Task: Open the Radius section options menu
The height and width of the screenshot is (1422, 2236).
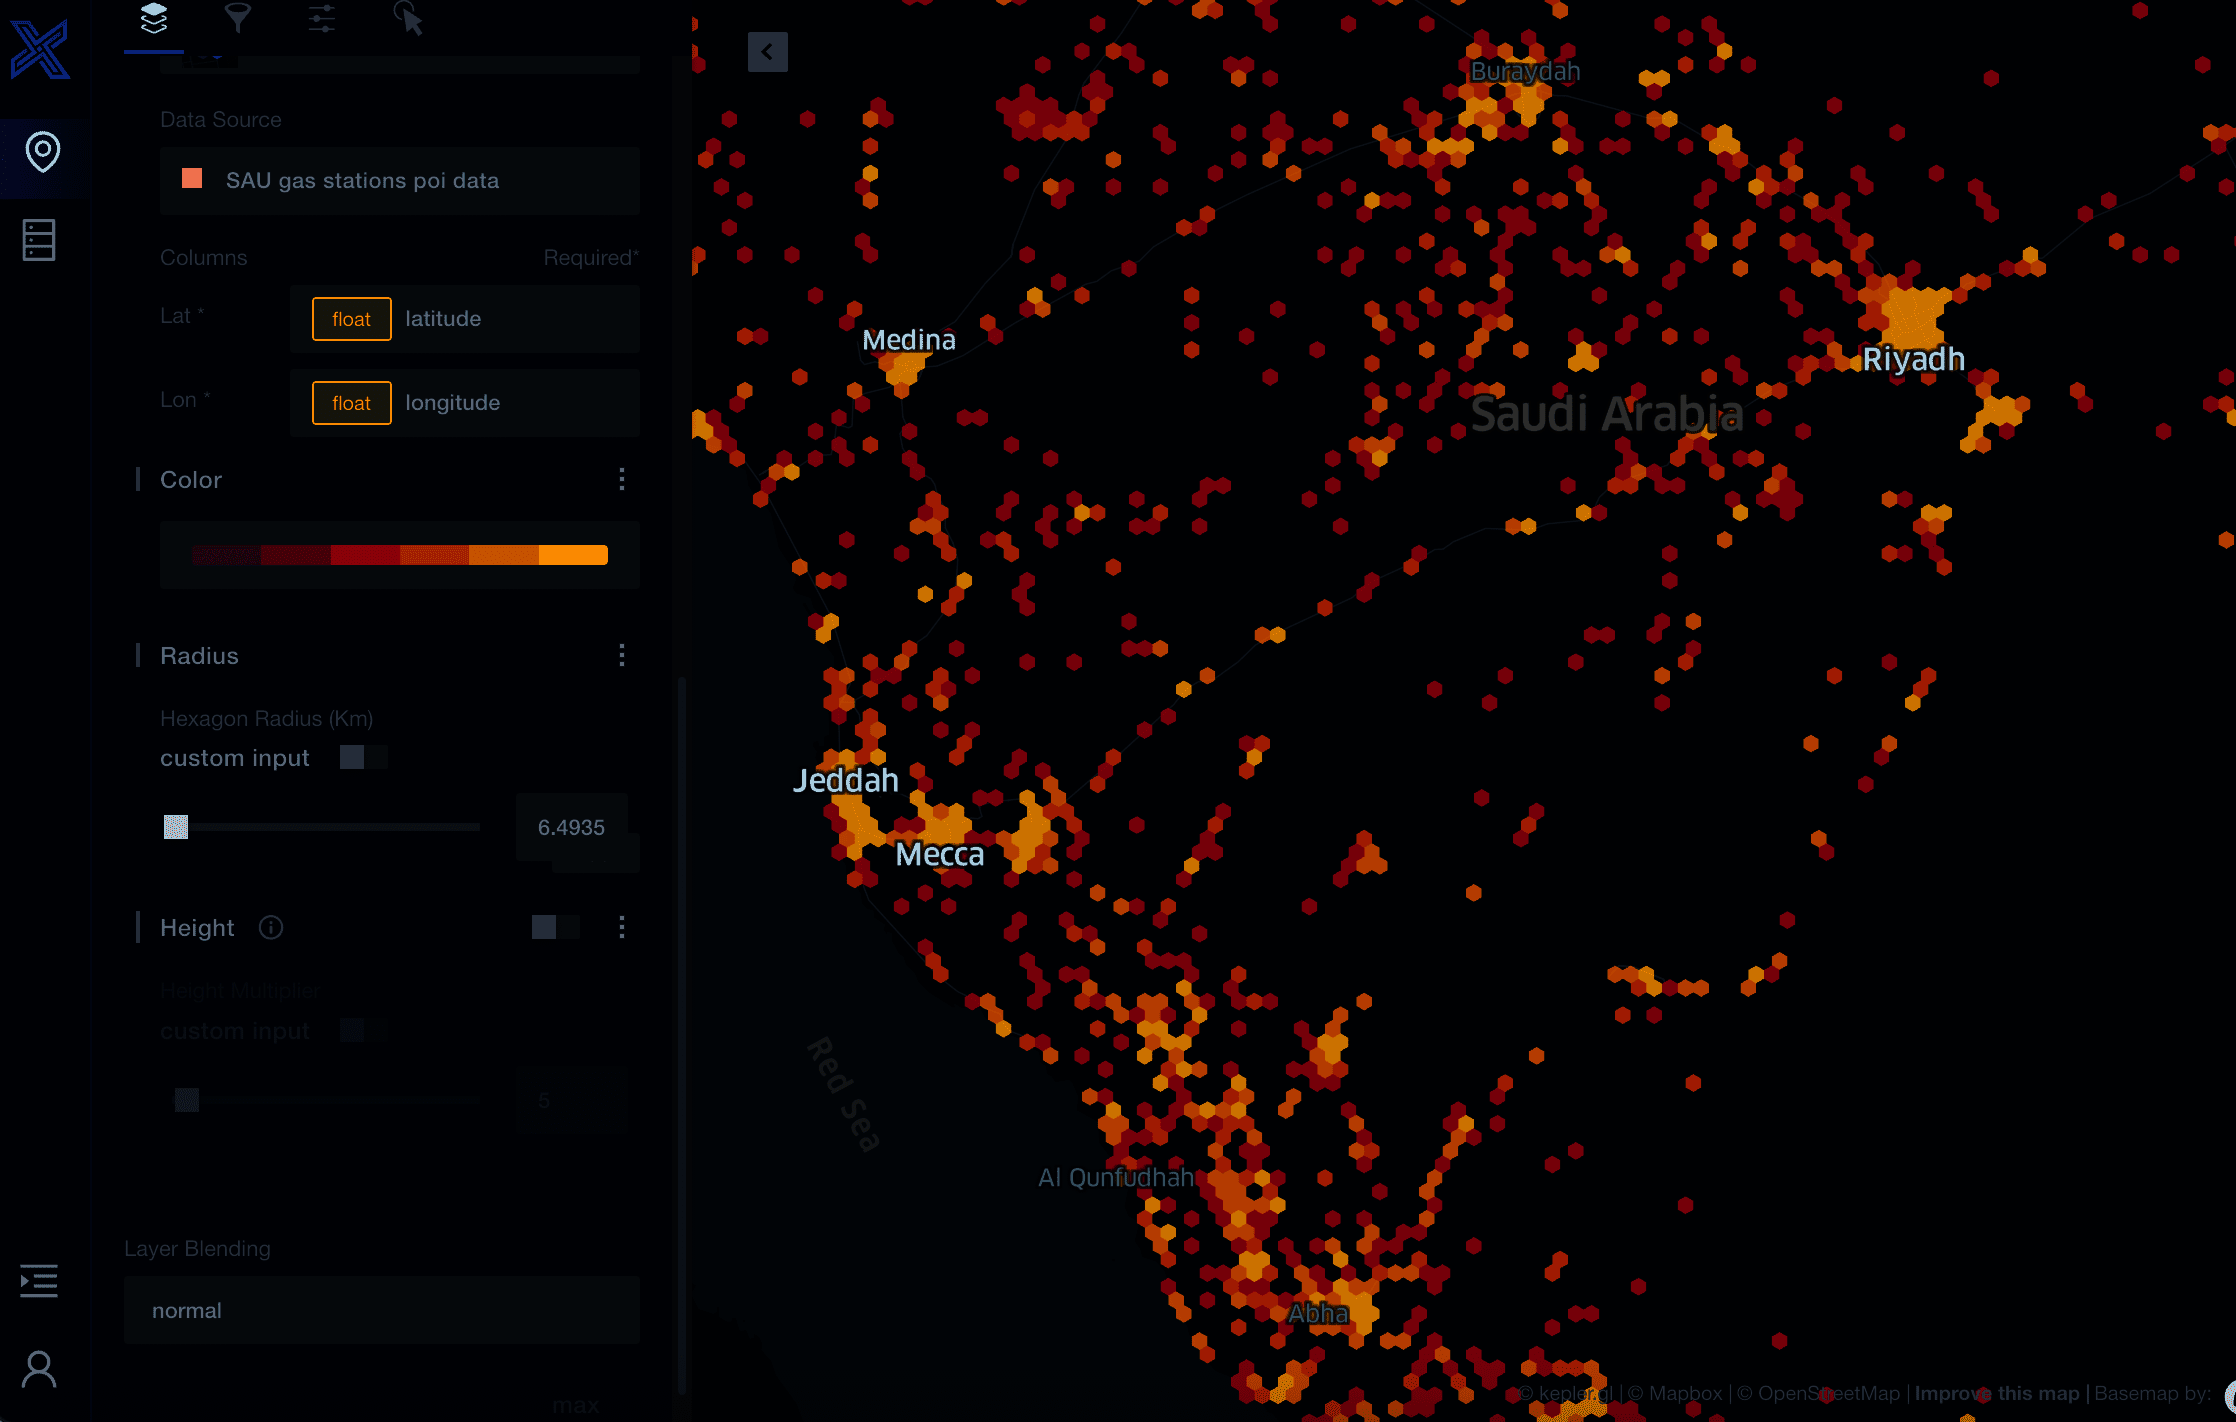Action: click(x=622, y=655)
